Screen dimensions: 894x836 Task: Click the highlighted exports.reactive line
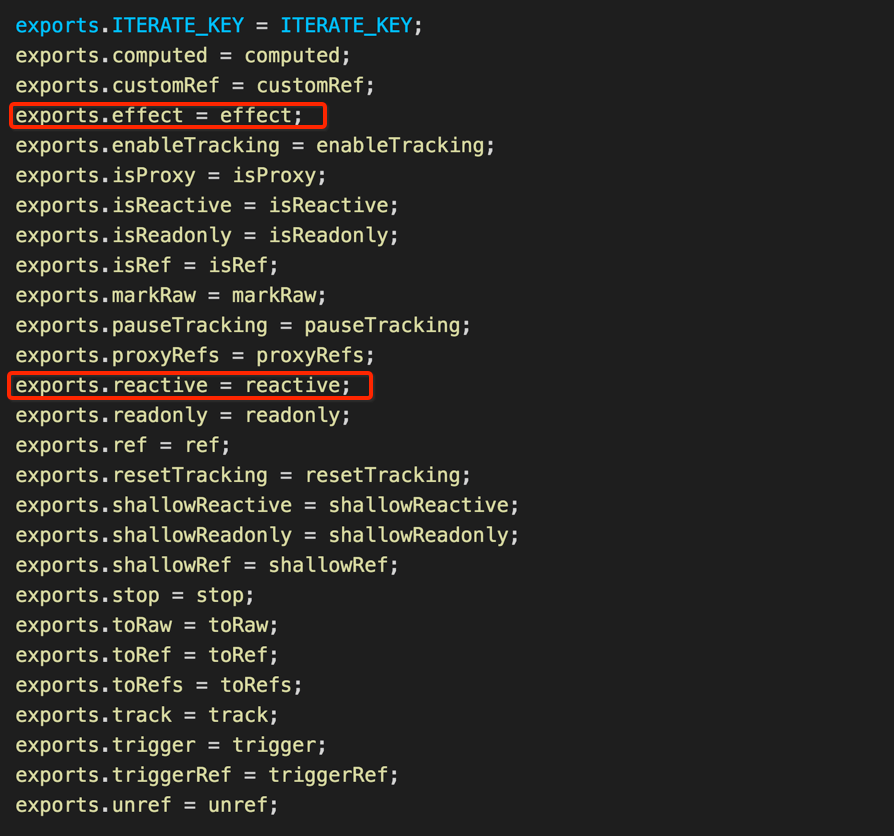point(184,386)
